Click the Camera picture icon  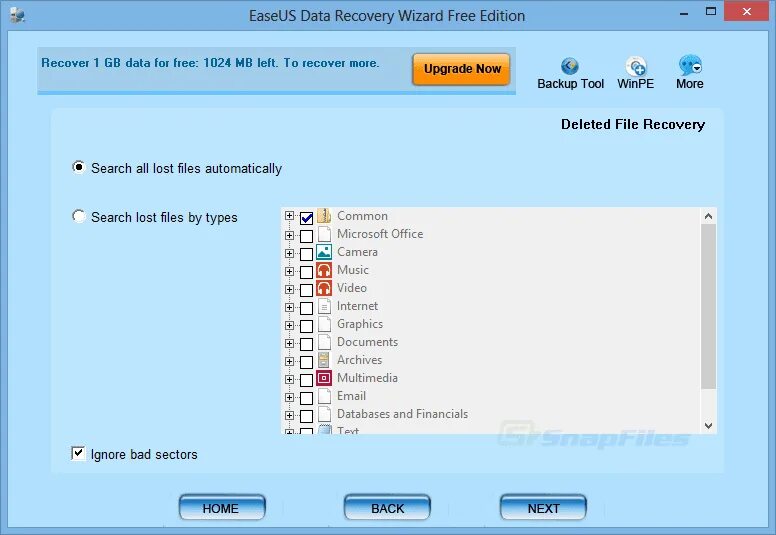pyautogui.click(x=324, y=252)
